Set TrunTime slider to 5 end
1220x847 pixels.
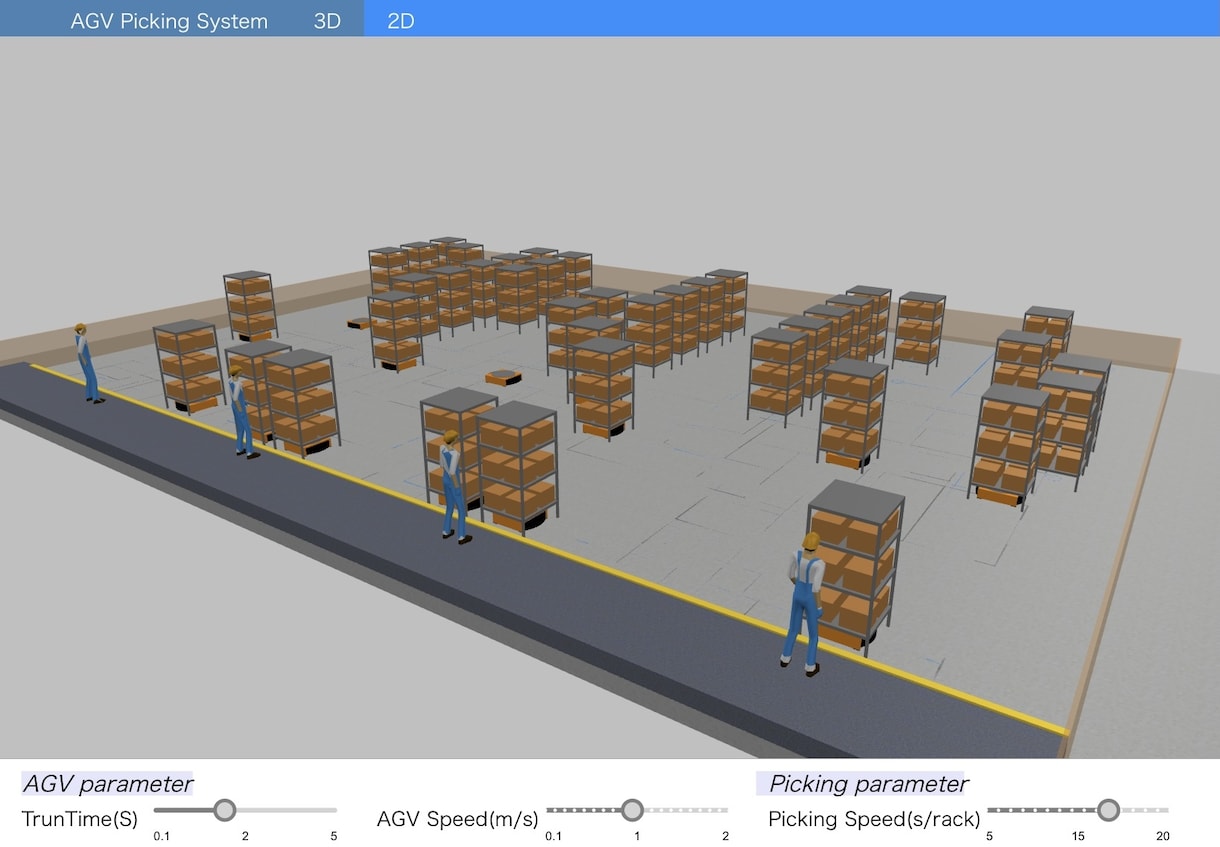334,809
